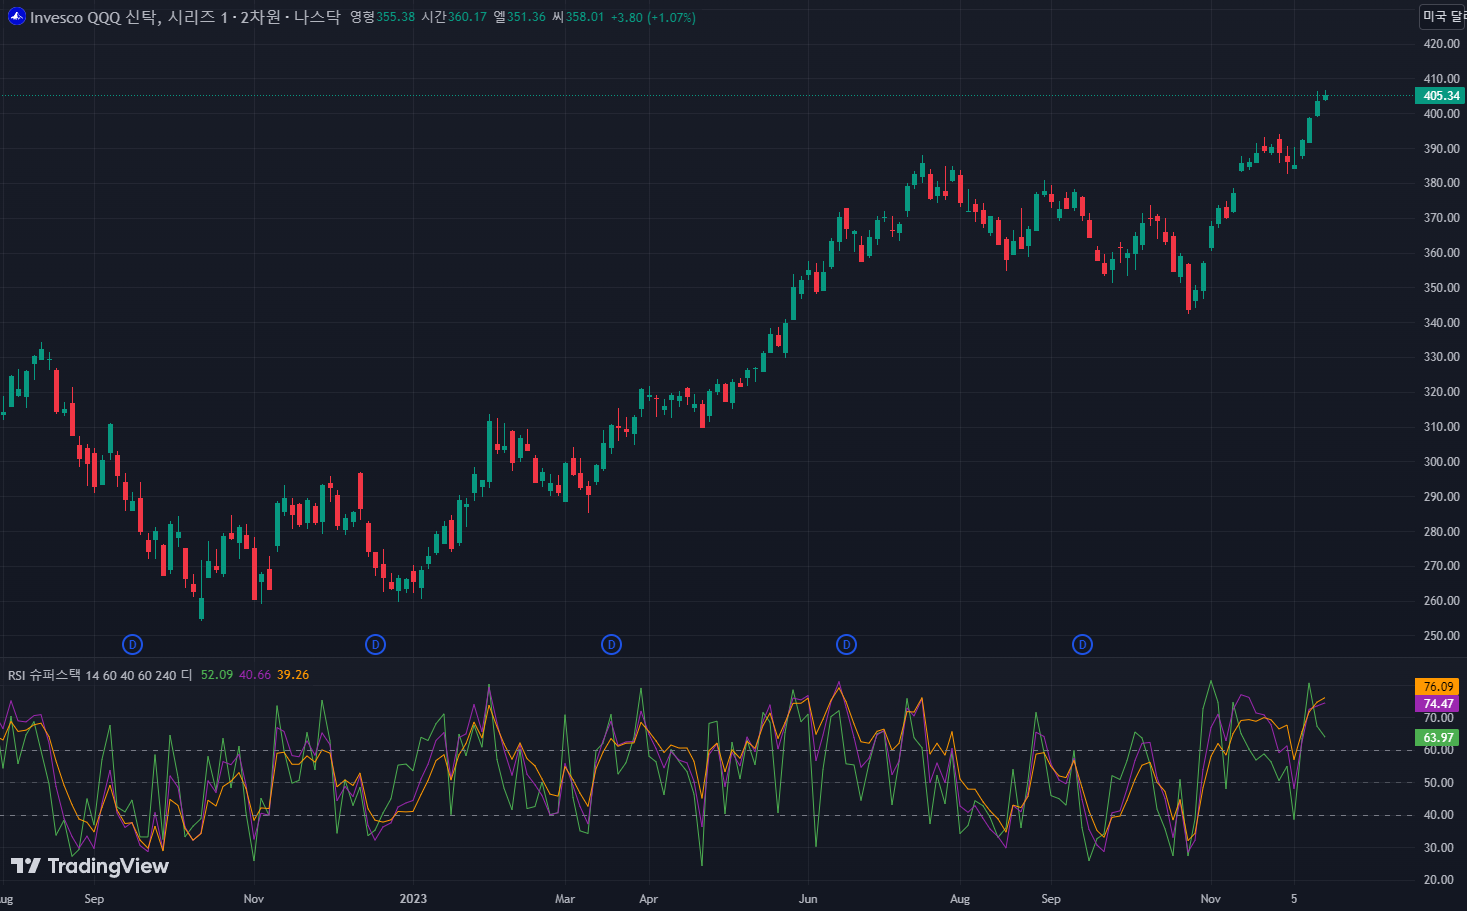Click the Aug label on time axis
Viewport: 1467px width, 911px height.
[960, 899]
